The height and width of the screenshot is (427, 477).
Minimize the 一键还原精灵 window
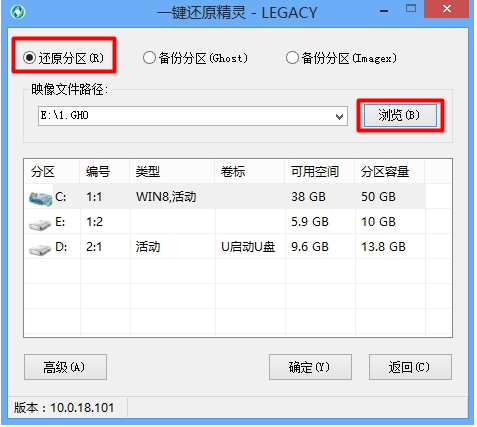point(384,11)
